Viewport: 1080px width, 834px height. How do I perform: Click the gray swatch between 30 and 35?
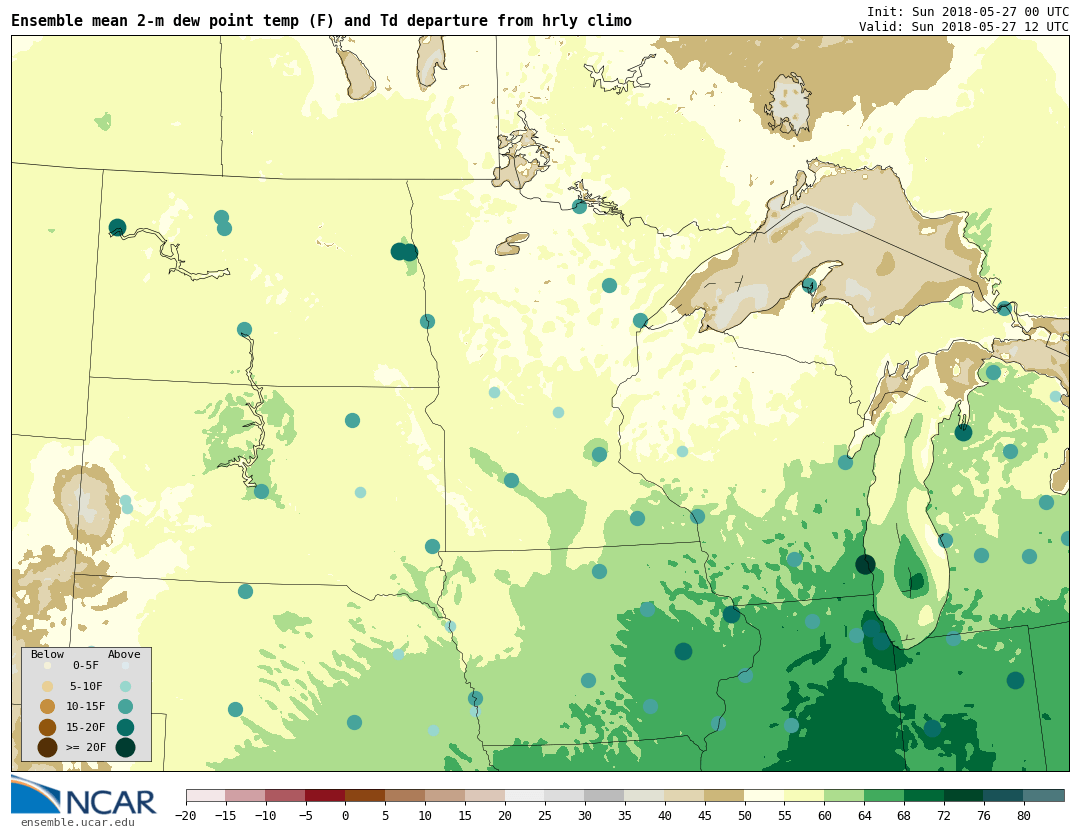click(605, 795)
